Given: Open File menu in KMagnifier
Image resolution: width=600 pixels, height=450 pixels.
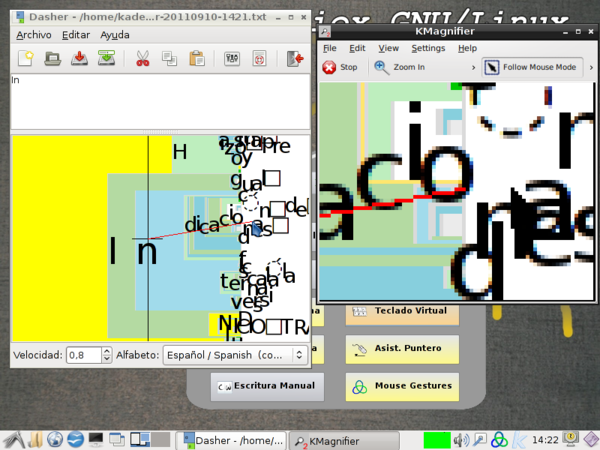Looking at the screenshot, I should [329, 48].
